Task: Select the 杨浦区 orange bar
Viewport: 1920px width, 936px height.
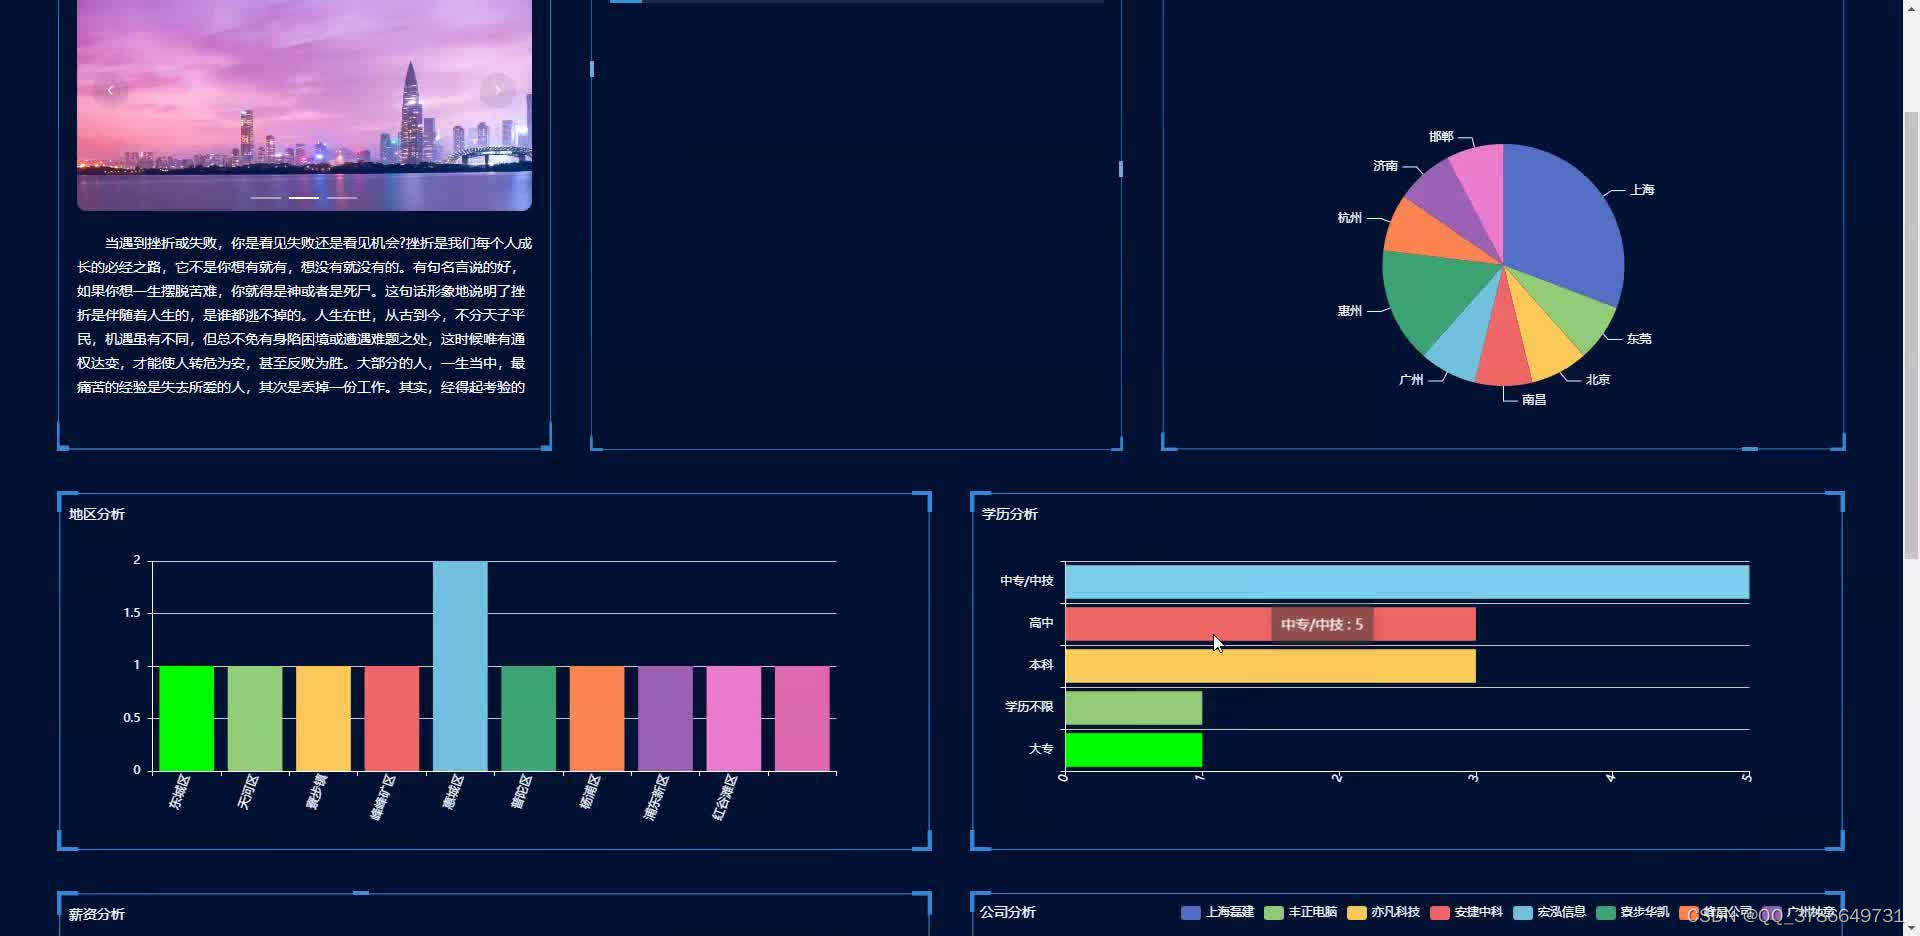Action: 597,718
